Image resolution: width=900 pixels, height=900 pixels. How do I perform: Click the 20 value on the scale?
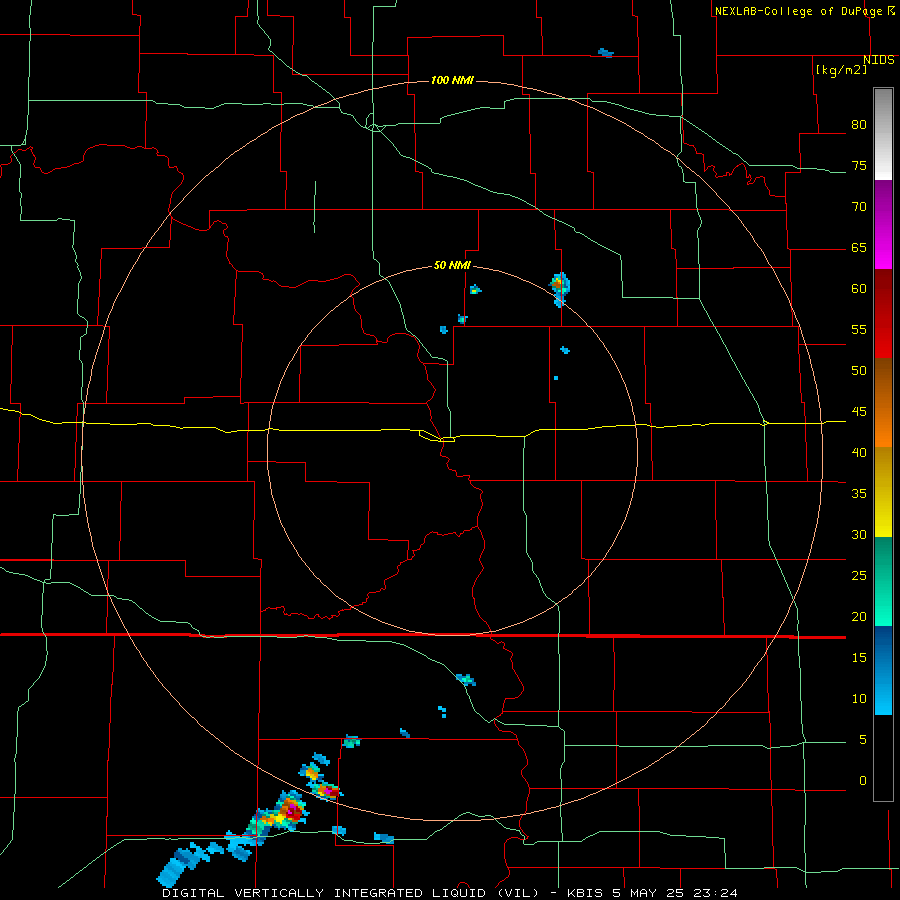click(859, 617)
